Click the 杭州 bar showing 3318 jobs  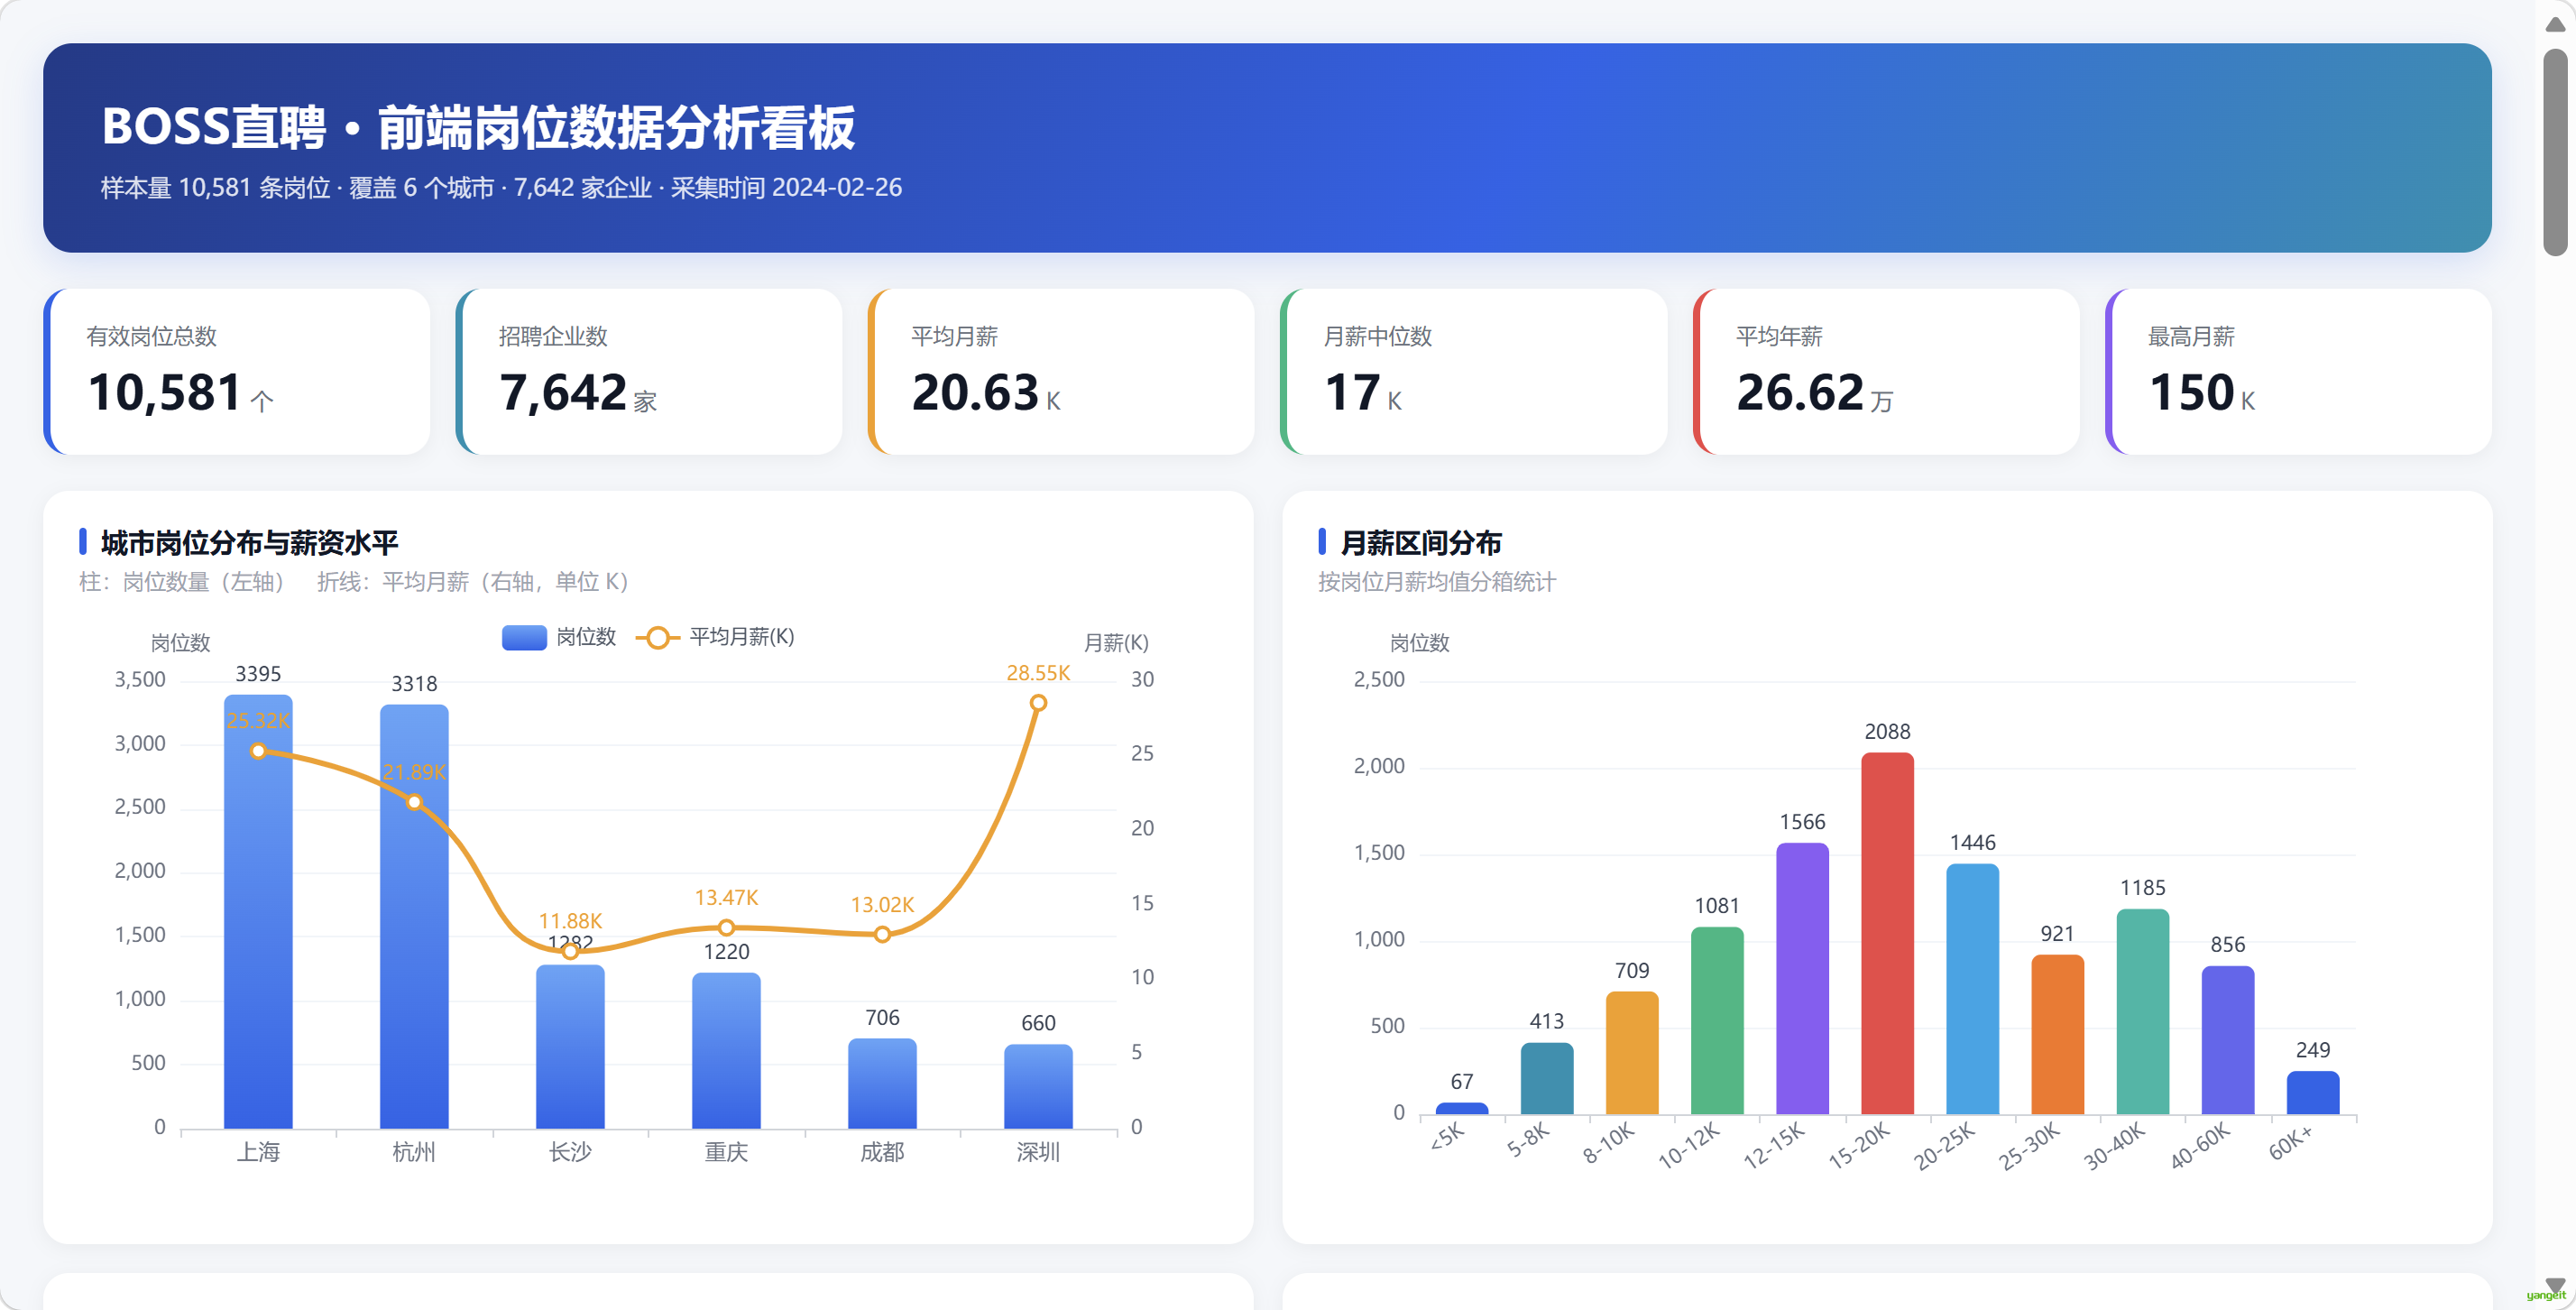coord(414,917)
